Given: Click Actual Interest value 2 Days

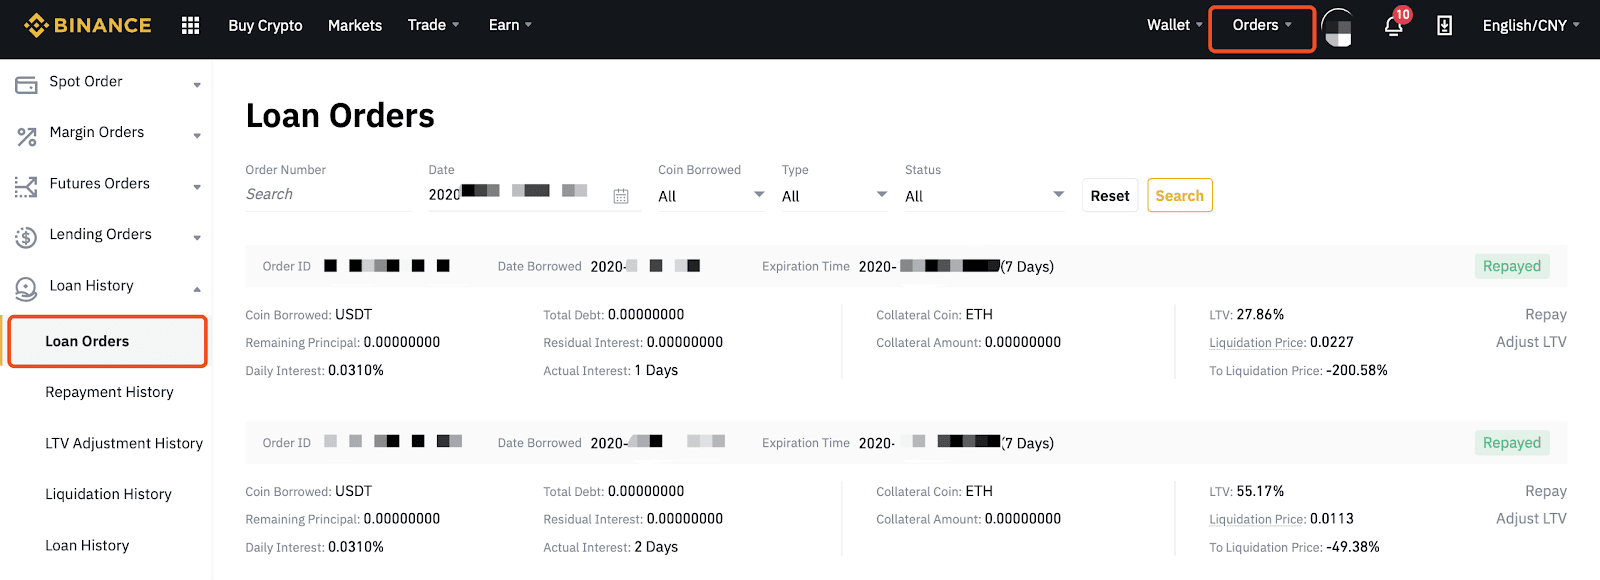Looking at the screenshot, I should [x=656, y=547].
